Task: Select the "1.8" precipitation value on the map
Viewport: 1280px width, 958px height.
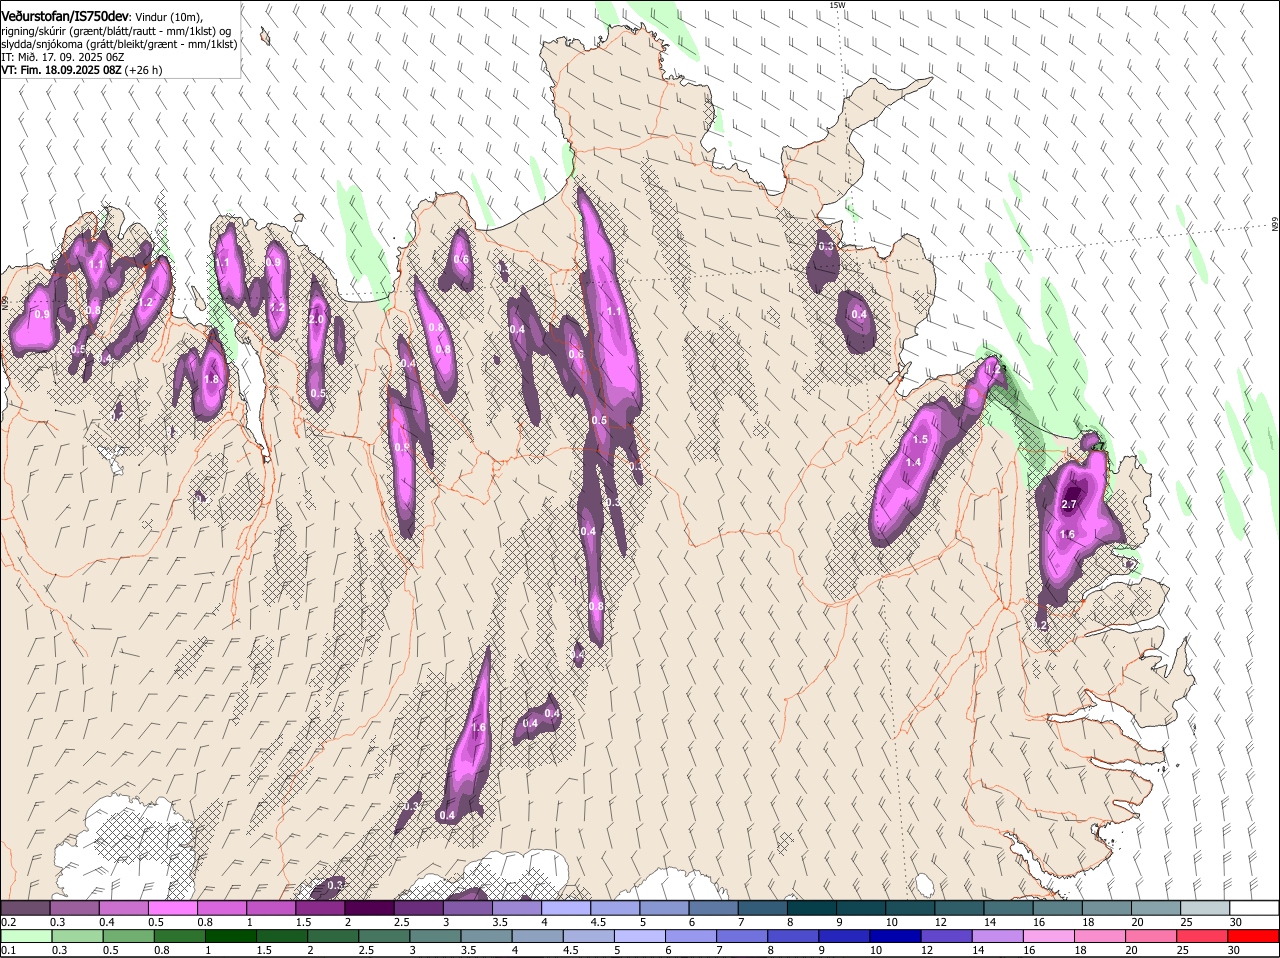Action: click(x=211, y=380)
